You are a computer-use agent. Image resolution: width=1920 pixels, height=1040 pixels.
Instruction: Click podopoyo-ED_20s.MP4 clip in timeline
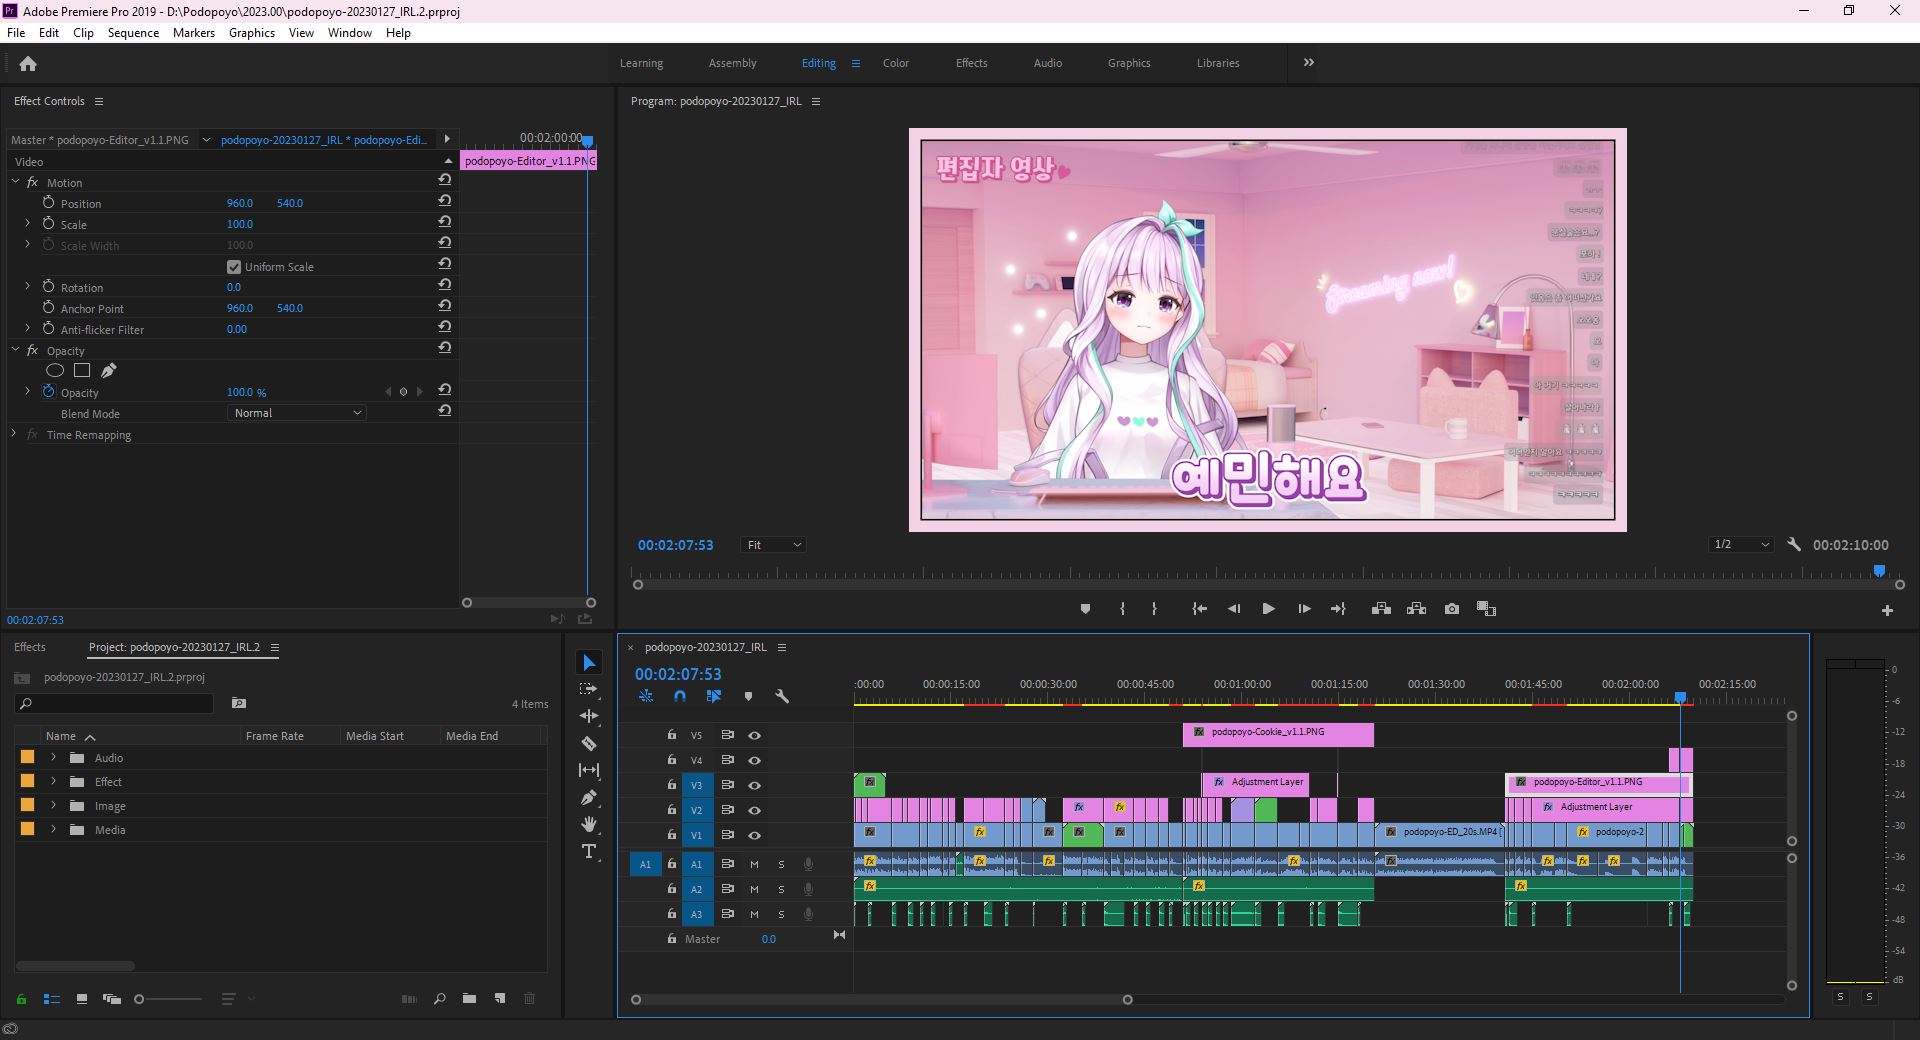pyautogui.click(x=1440, y=833)
